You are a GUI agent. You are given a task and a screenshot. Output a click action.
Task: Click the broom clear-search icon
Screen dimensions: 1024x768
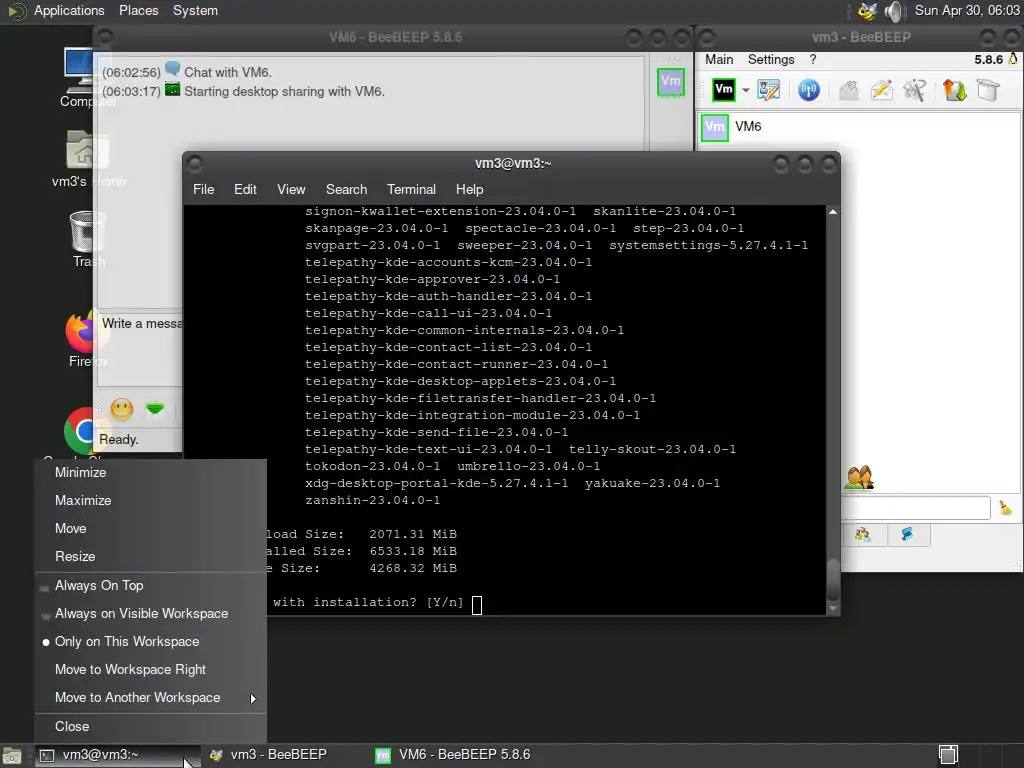pos(1005,507)
